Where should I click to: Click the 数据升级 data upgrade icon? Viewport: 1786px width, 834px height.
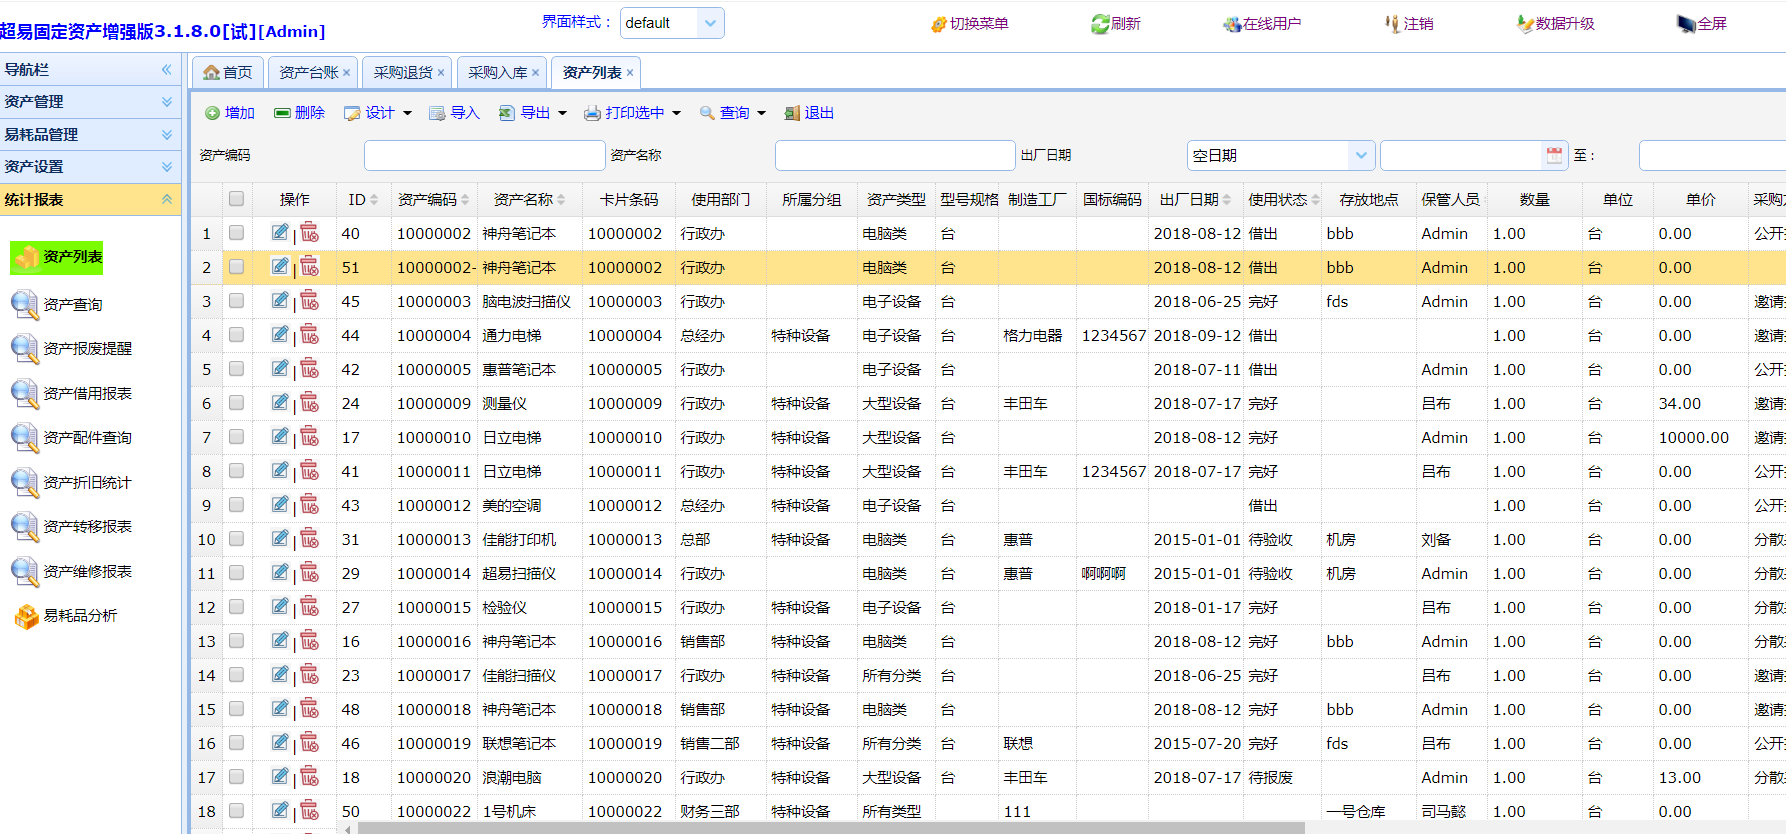[x=1525, y=24]
